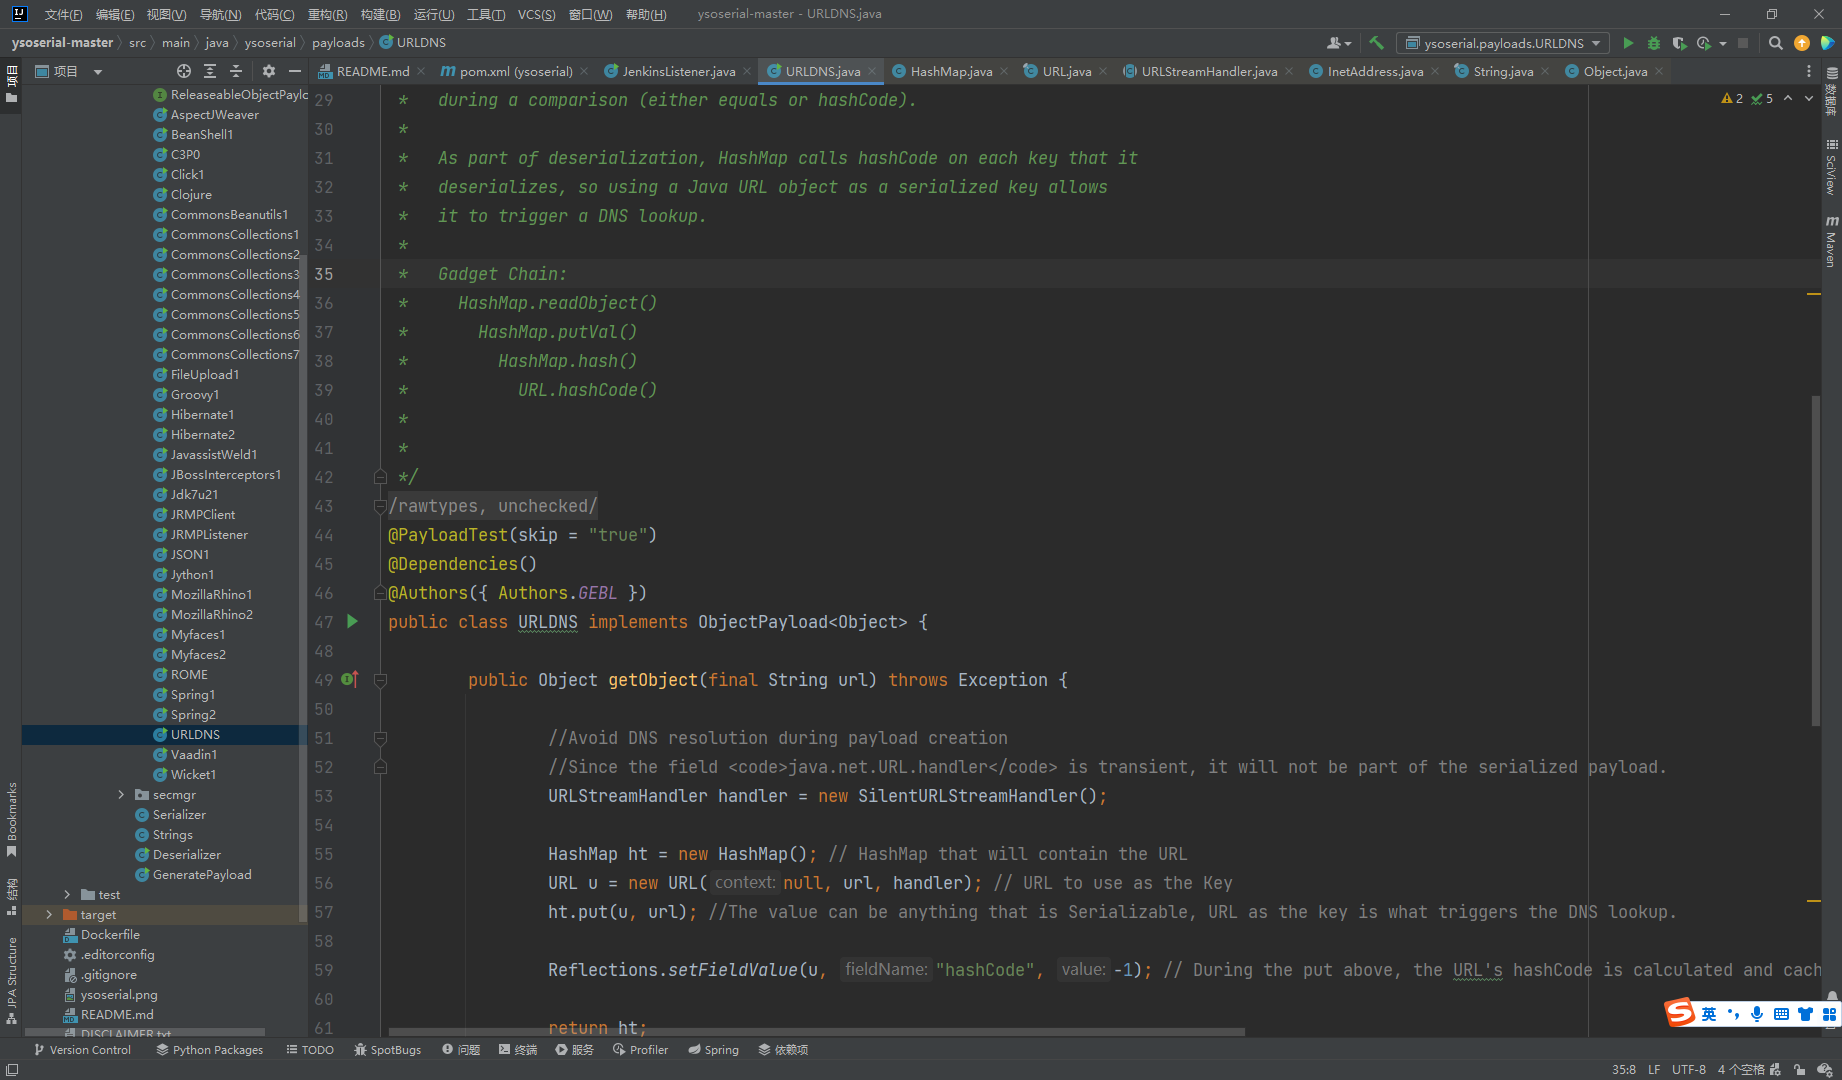Switch to HashMap.java tab
The image size is (1842, 1080).
point(951,71)
